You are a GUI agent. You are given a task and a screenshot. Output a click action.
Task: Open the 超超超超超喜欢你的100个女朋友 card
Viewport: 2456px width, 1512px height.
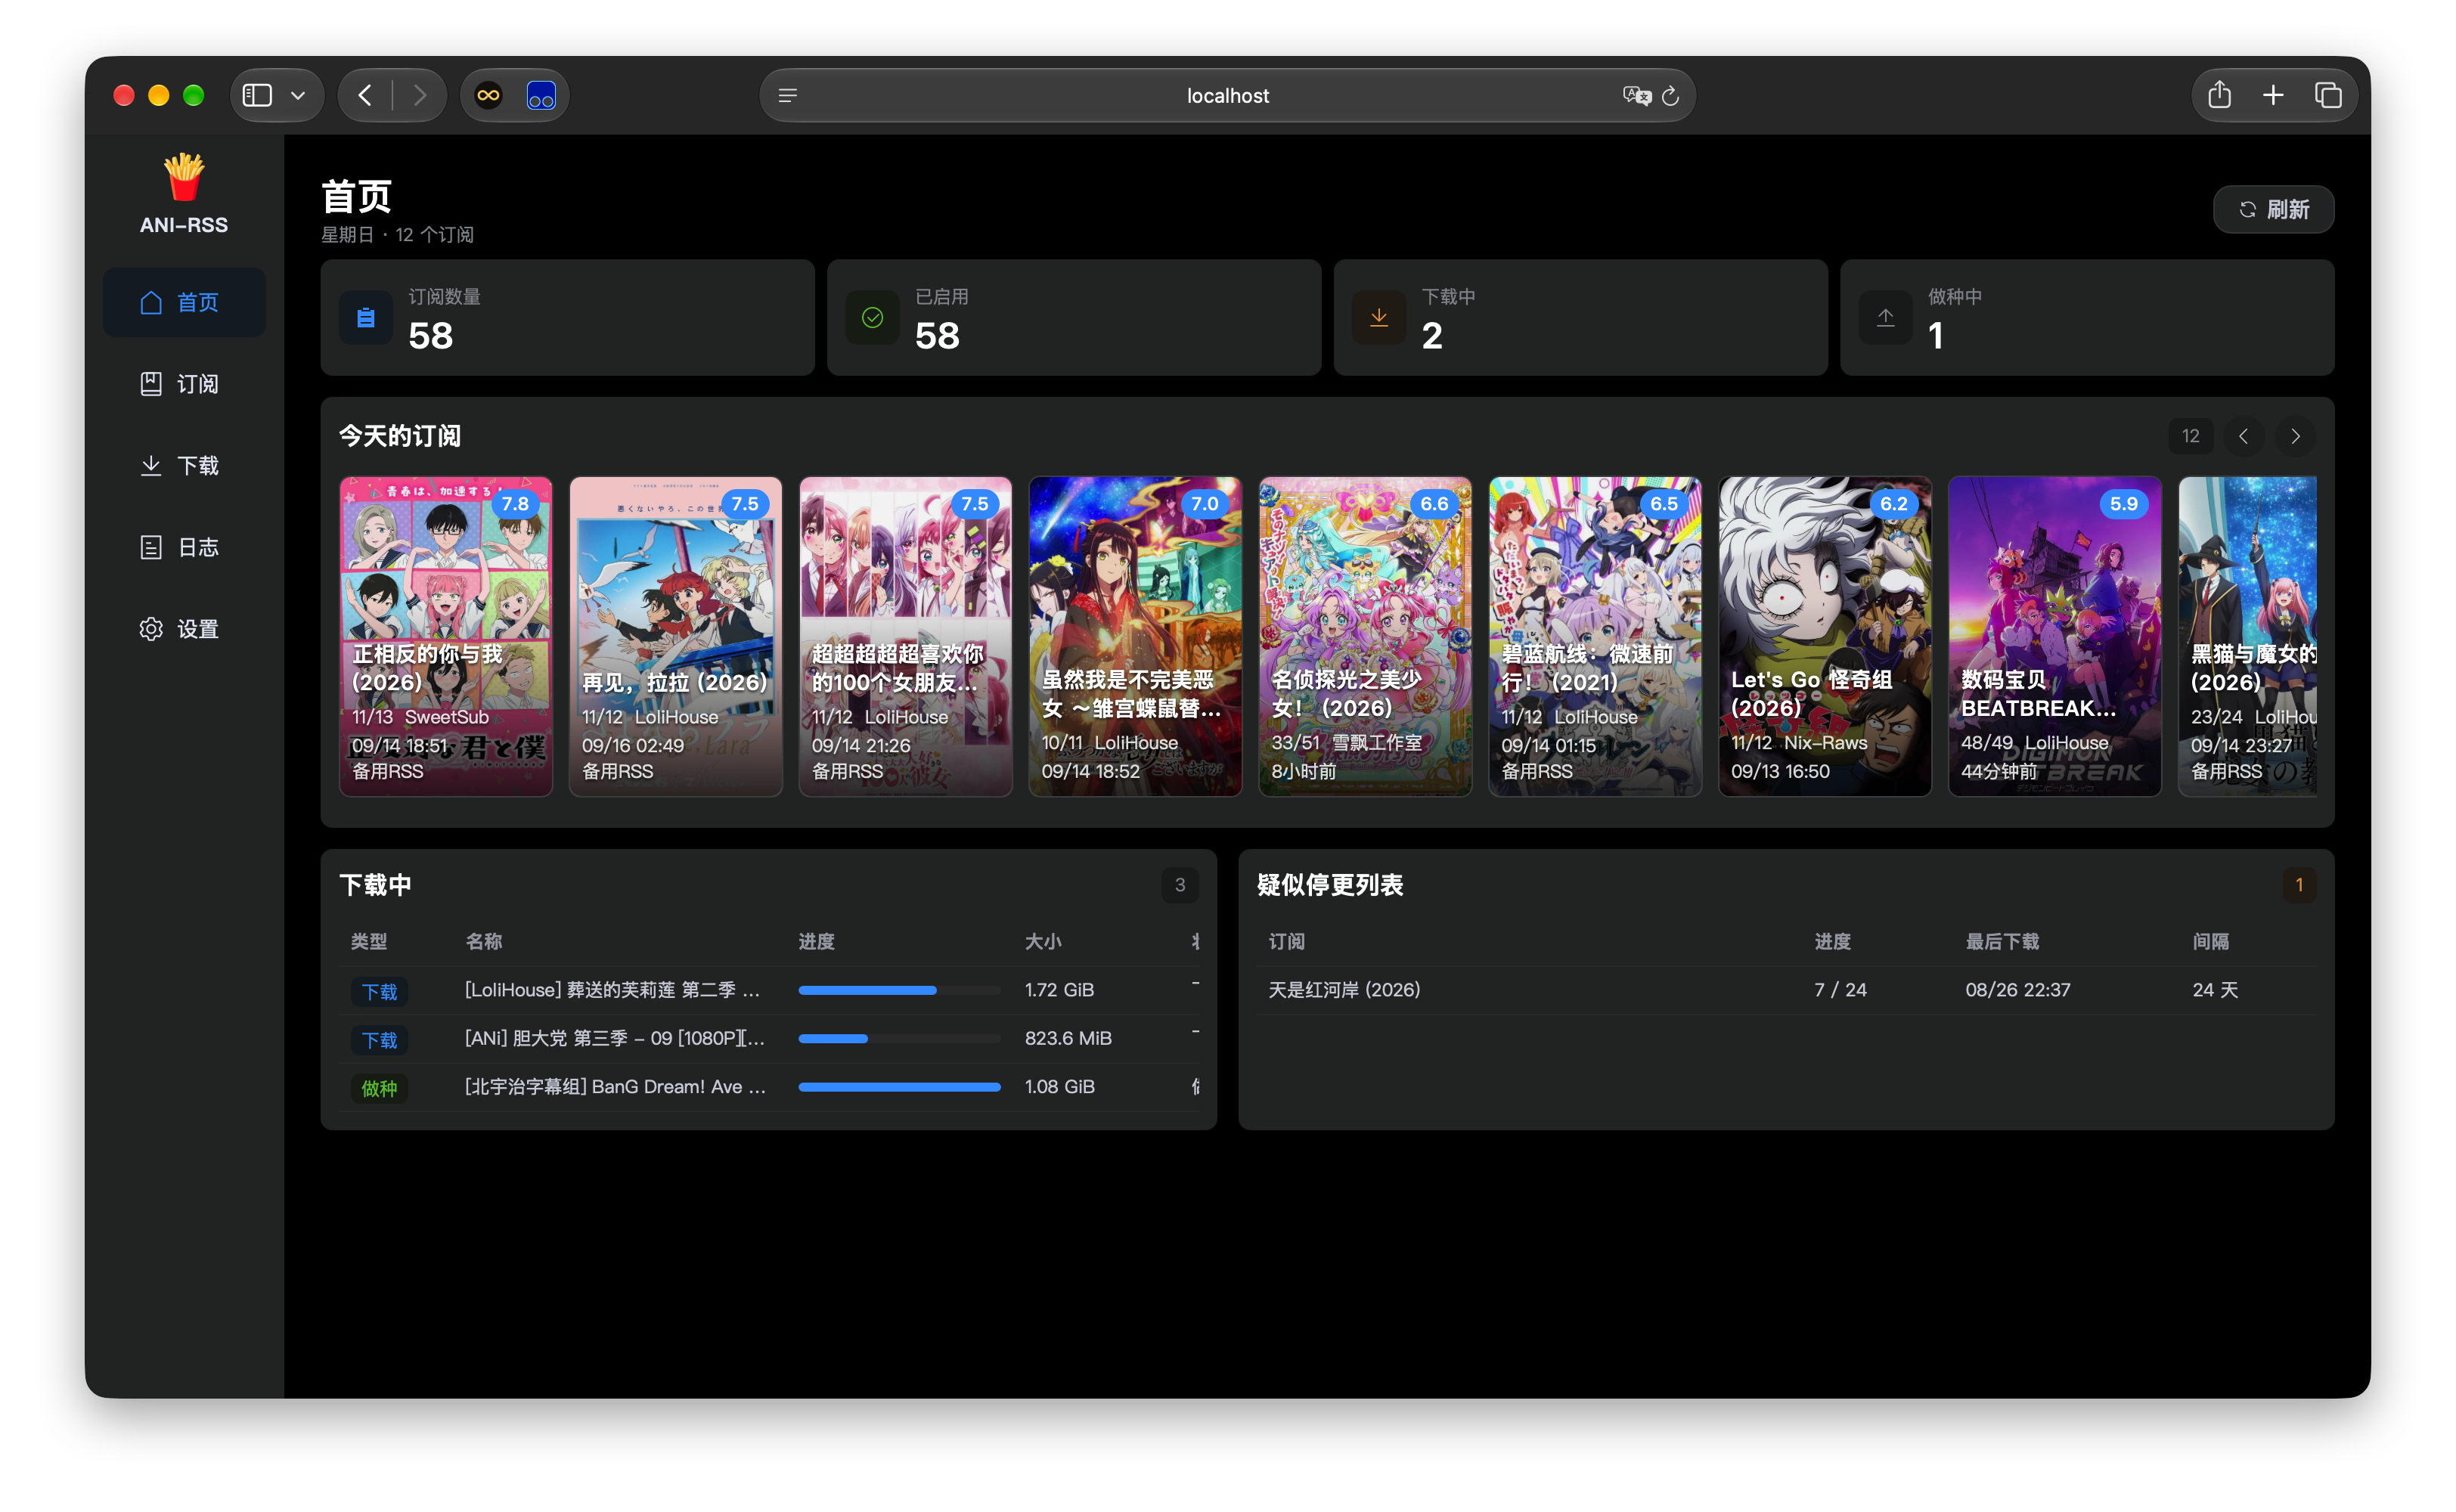coord(905,636)
